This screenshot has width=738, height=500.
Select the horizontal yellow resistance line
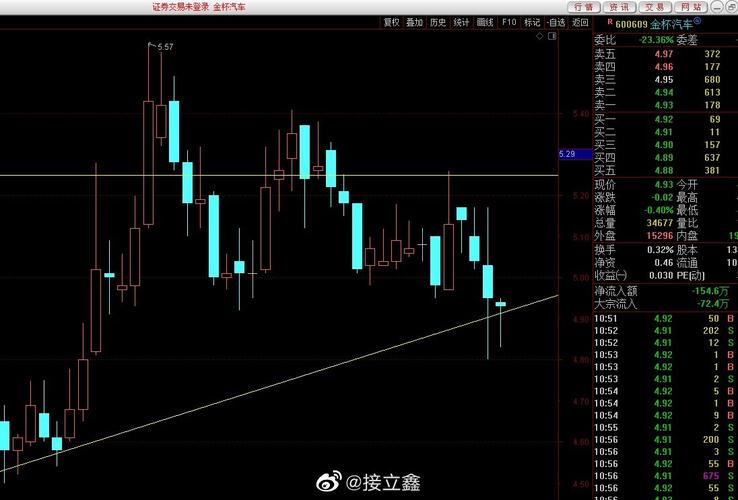tap(279, 176)
